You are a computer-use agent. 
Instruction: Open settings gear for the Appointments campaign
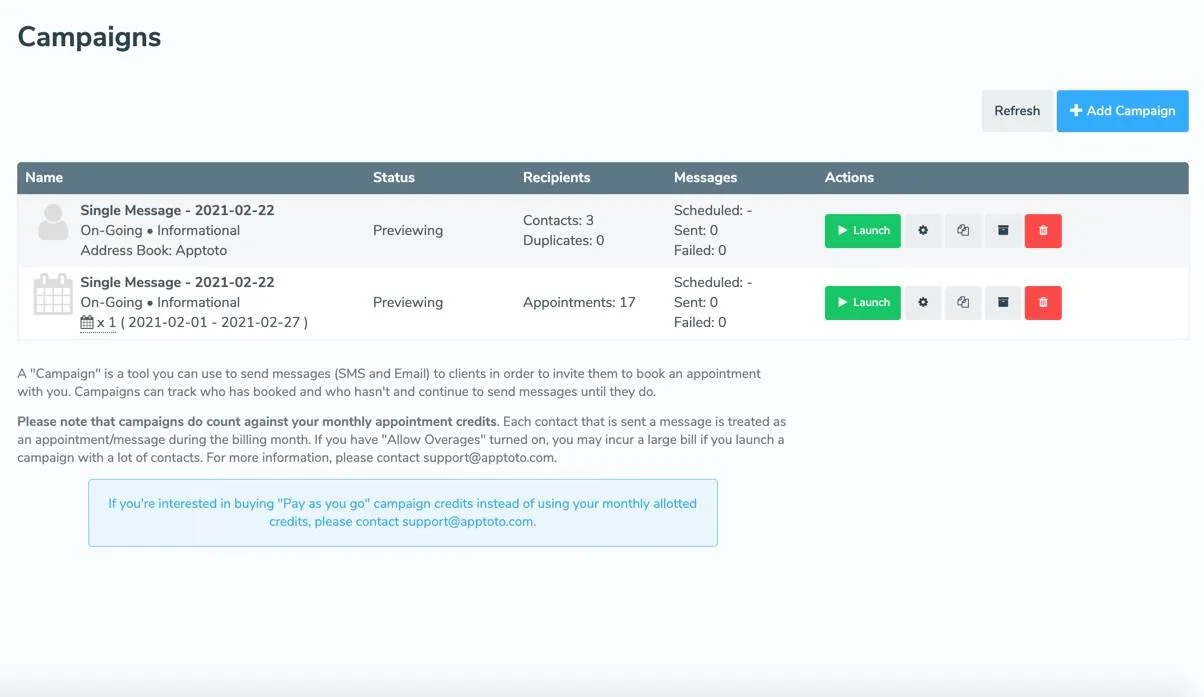click(923, 302)
